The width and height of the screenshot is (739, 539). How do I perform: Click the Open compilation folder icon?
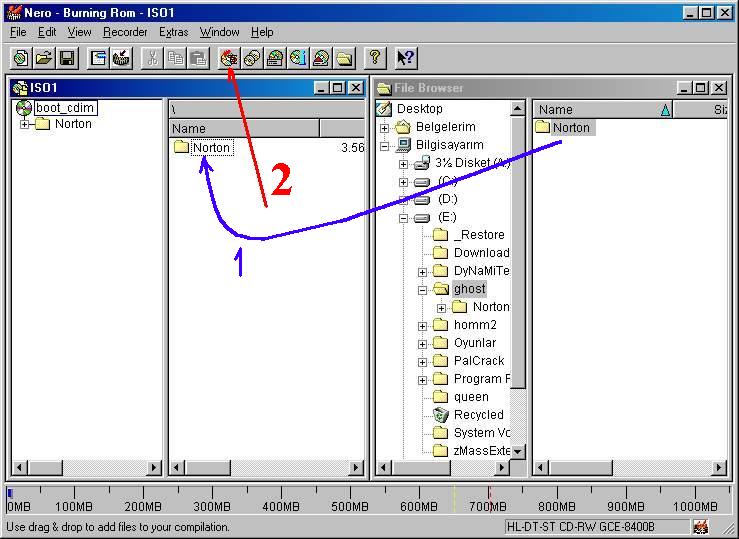pyautogui.click(x=44, y=58)
